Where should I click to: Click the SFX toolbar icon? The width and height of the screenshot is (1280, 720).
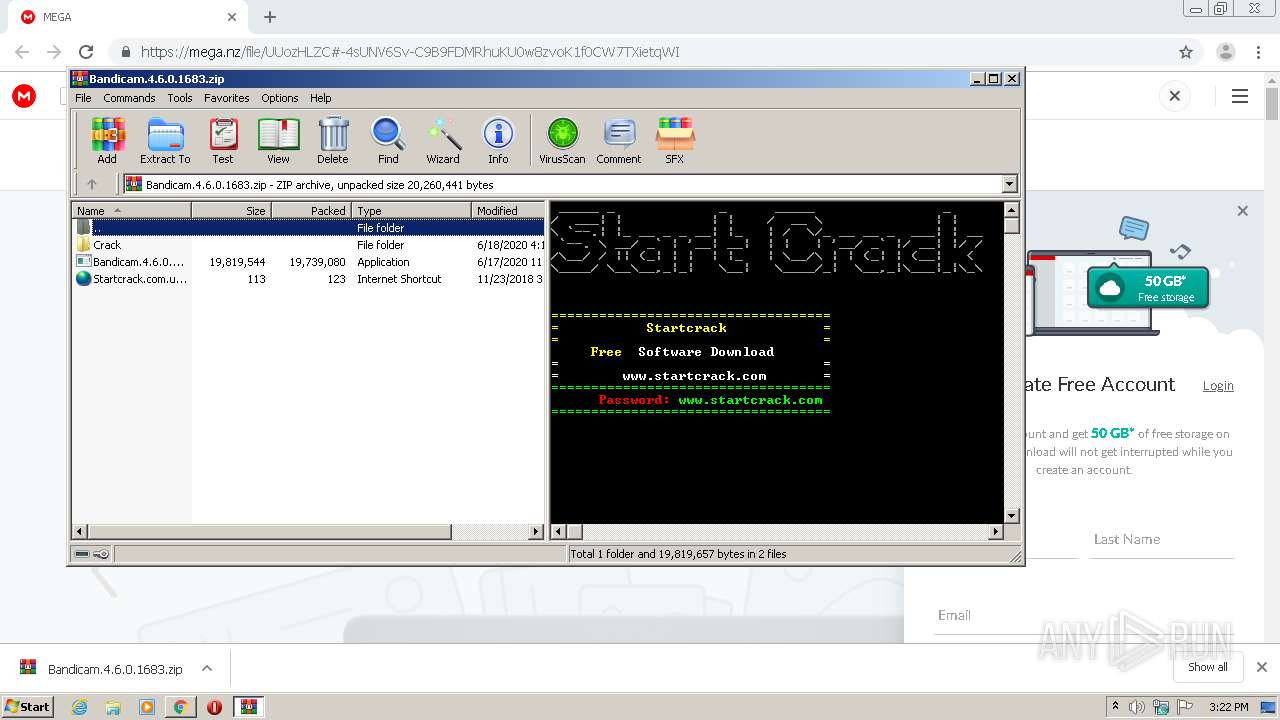coord(675,140)
